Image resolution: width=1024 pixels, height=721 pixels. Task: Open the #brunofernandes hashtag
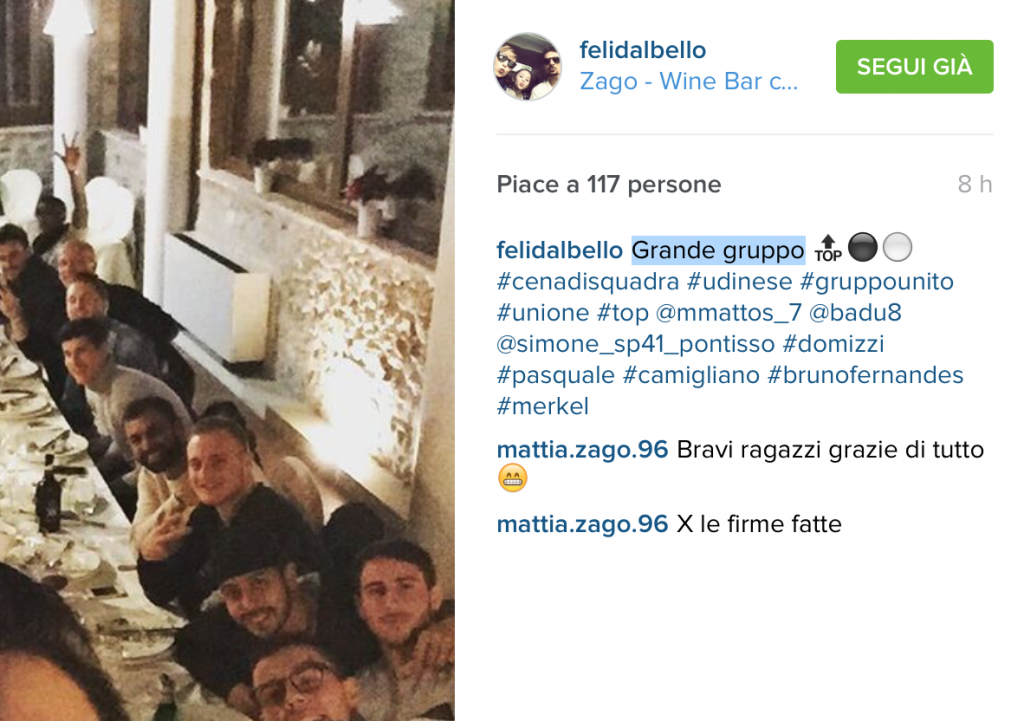point(865,376)
